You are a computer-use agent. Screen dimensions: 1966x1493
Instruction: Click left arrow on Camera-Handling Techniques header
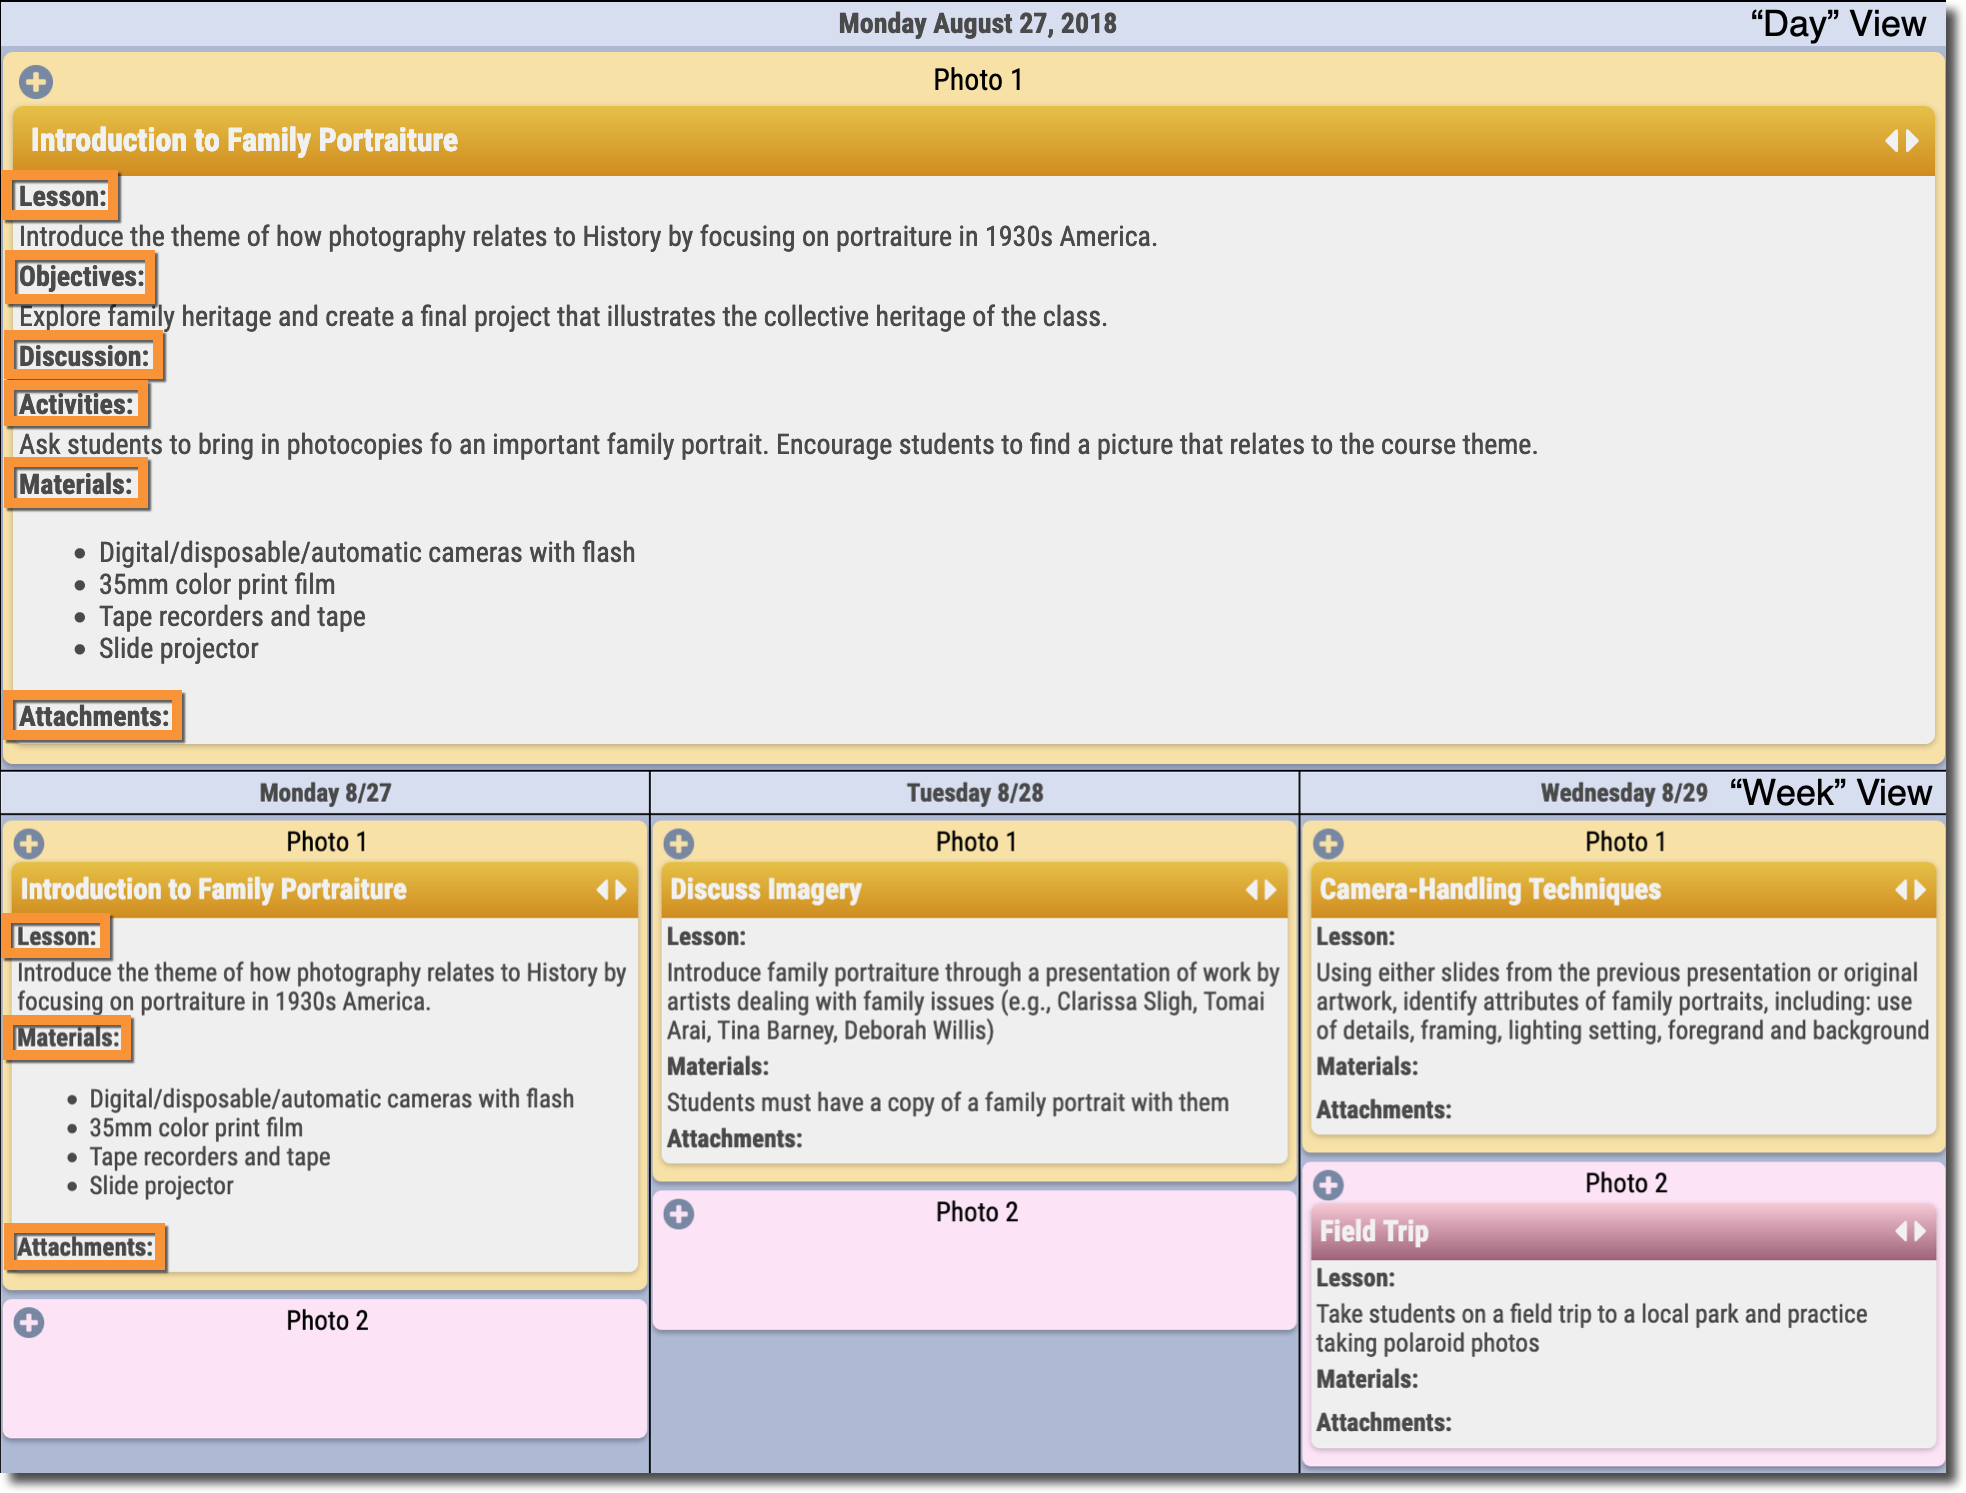click(1901, 890)
